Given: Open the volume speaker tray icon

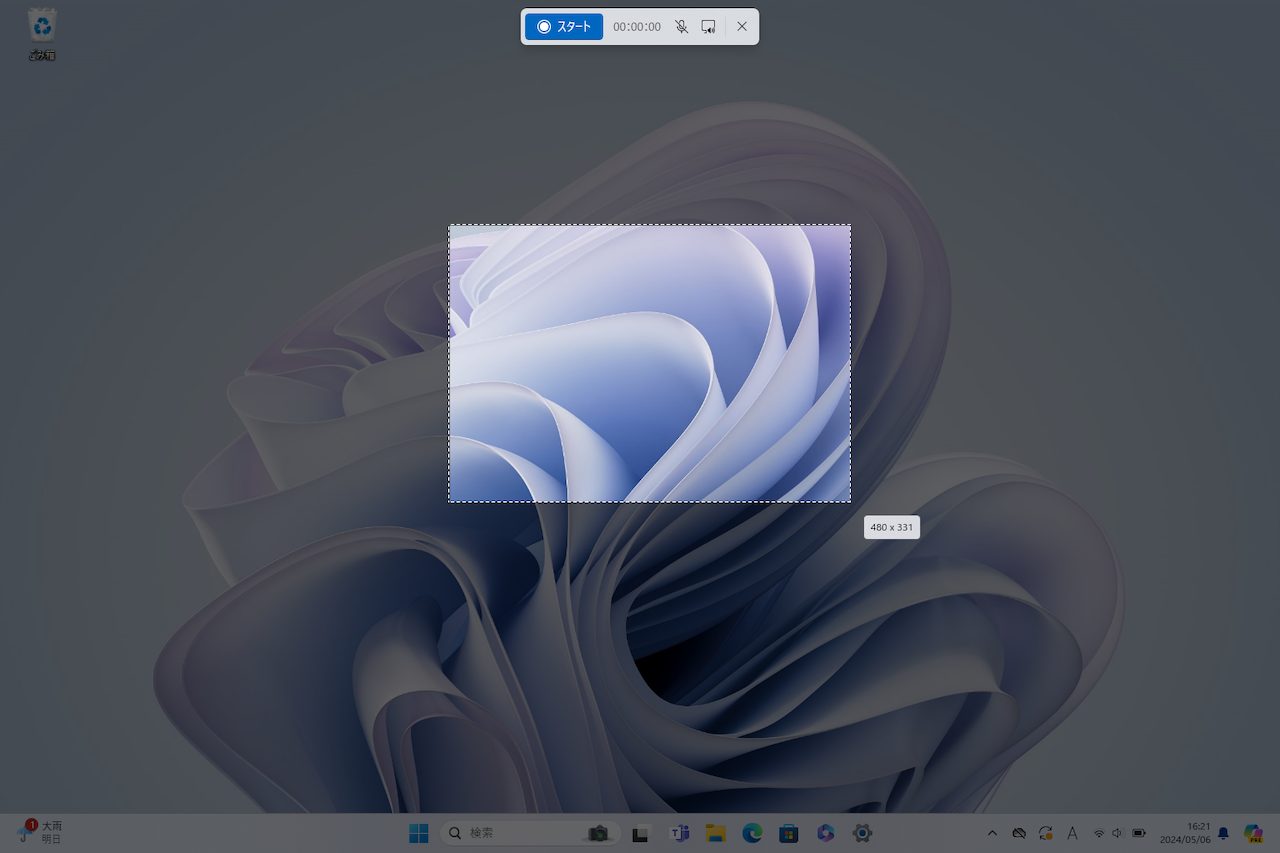Looking at the screenshot, I should 1118,833.
